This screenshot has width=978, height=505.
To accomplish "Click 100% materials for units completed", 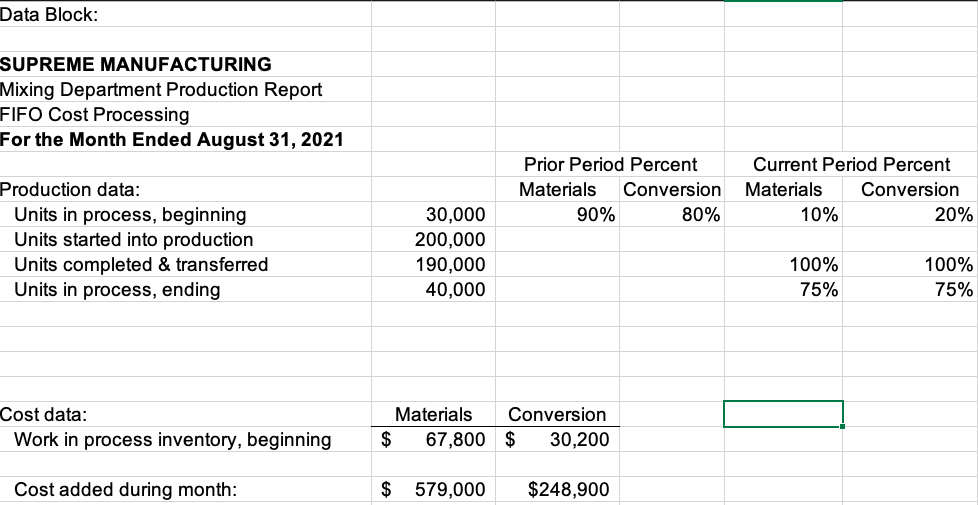I will [x=783, y=265].
